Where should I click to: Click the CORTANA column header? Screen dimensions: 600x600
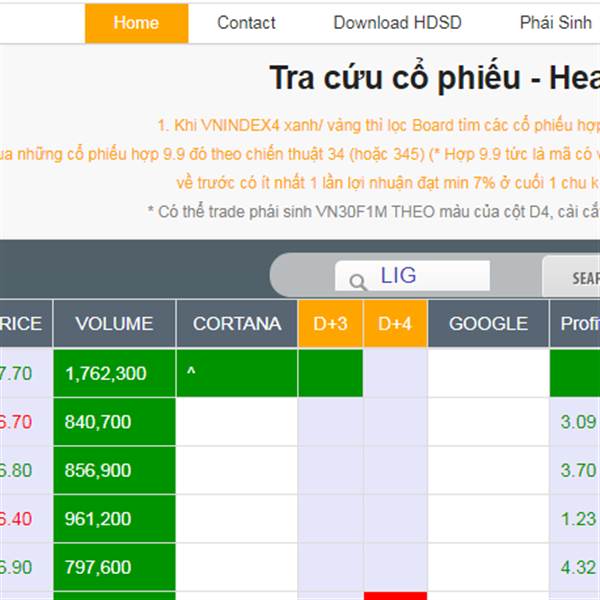point(237,324)
